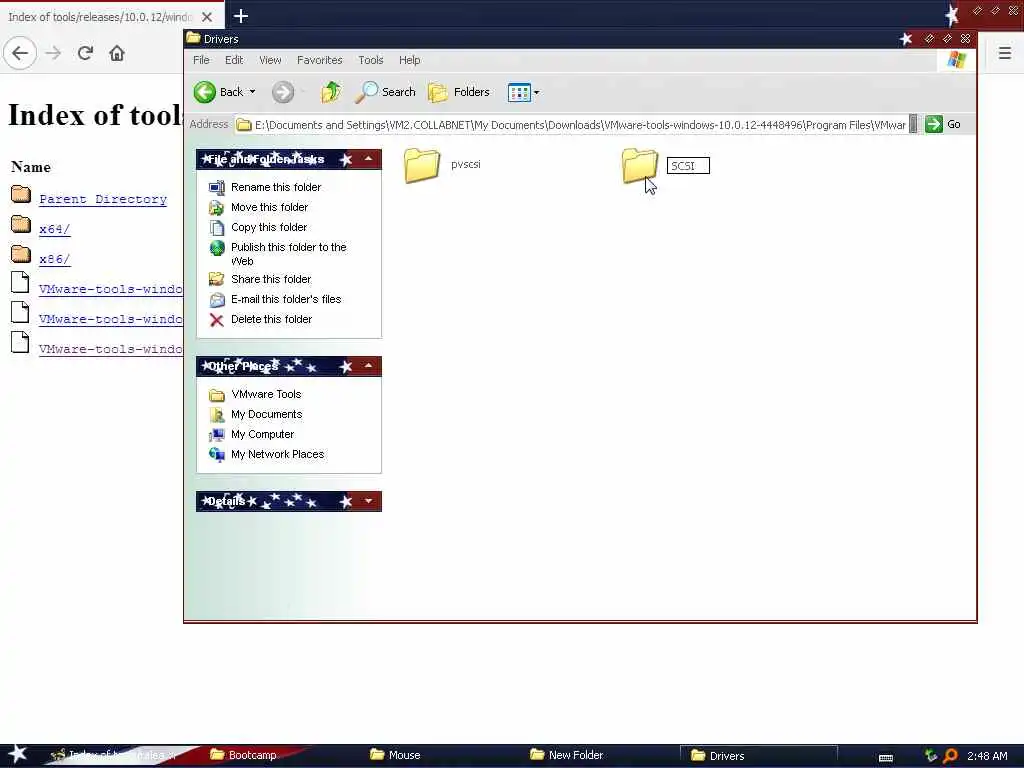
Task: Go to VMware Tools in Other Places
Action: (266, 394)
